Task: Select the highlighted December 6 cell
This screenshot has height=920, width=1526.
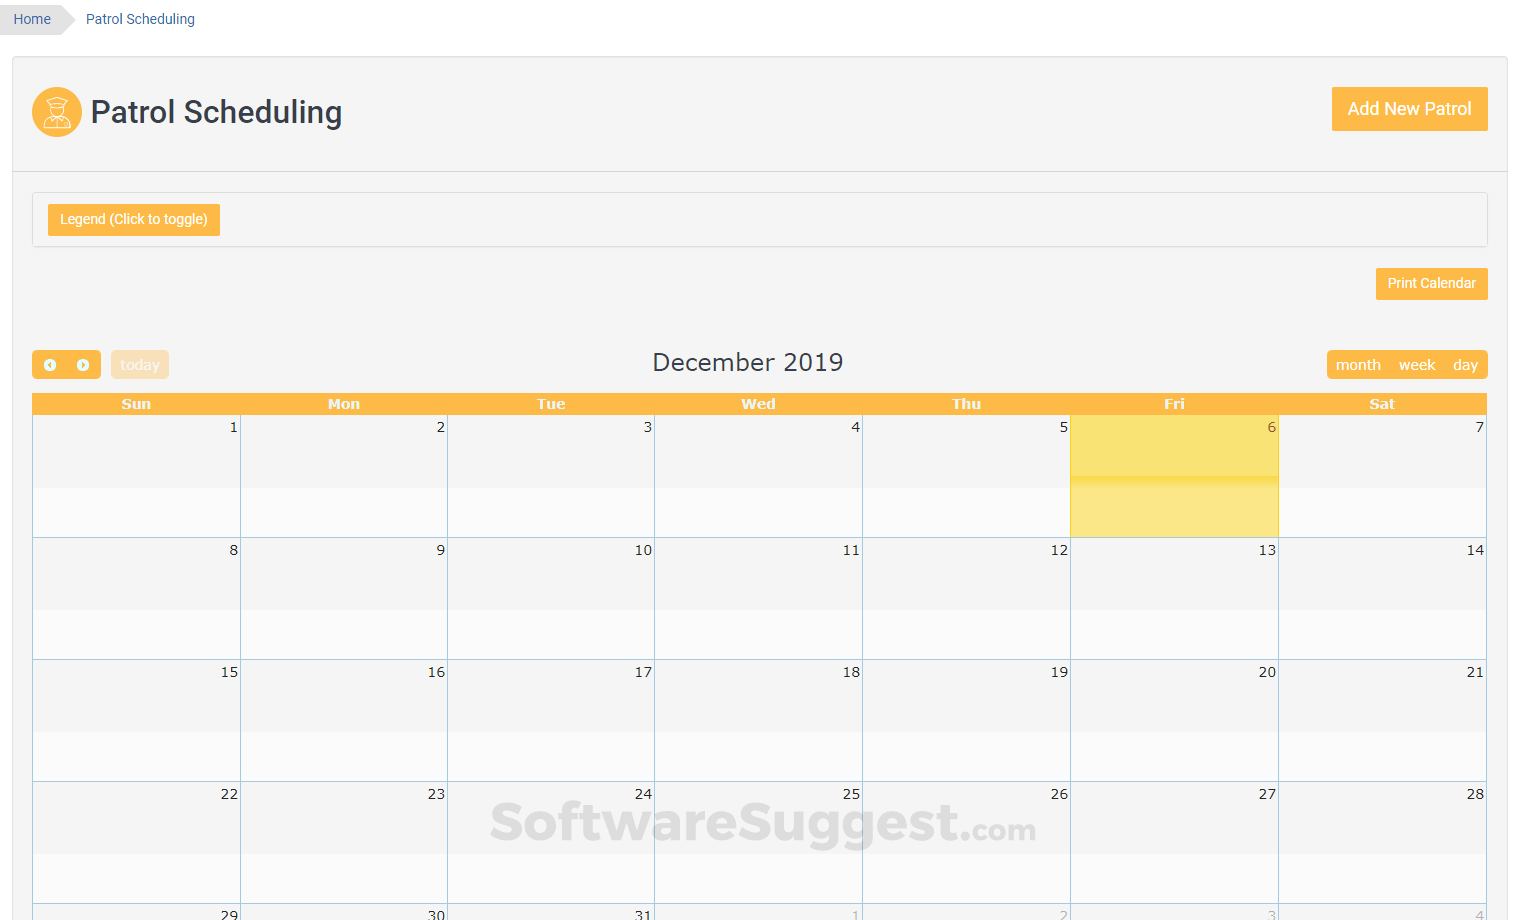Action: click(1174, 477)
